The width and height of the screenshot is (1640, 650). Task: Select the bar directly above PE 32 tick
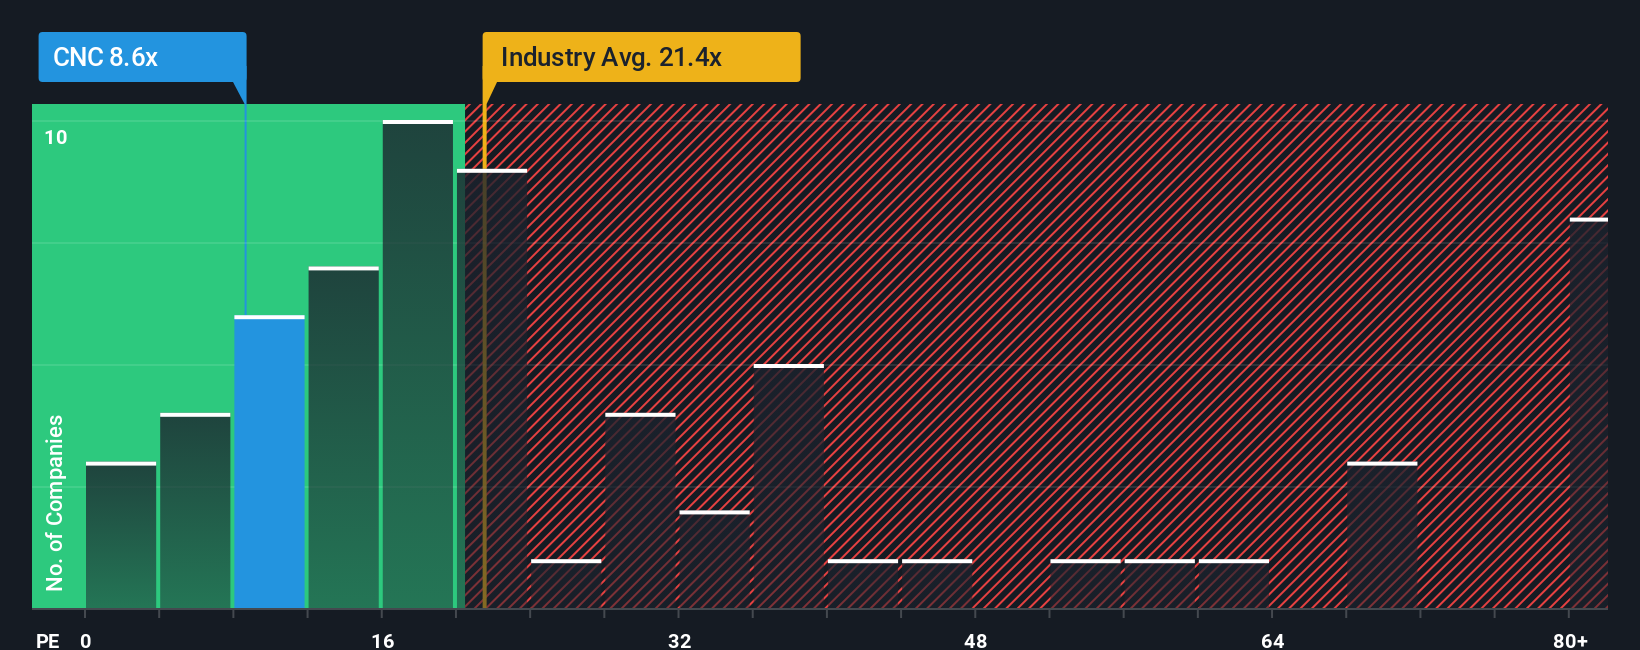(x=714, y=560)
